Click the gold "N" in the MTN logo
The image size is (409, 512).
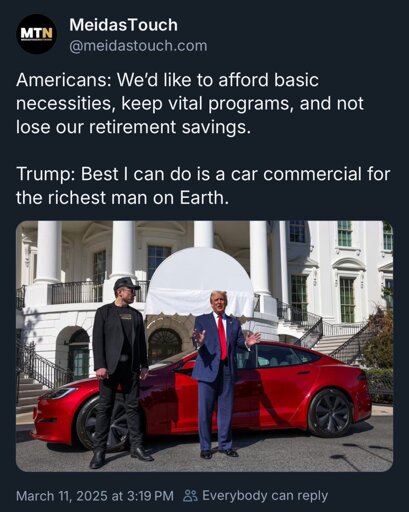pos(48,33)
